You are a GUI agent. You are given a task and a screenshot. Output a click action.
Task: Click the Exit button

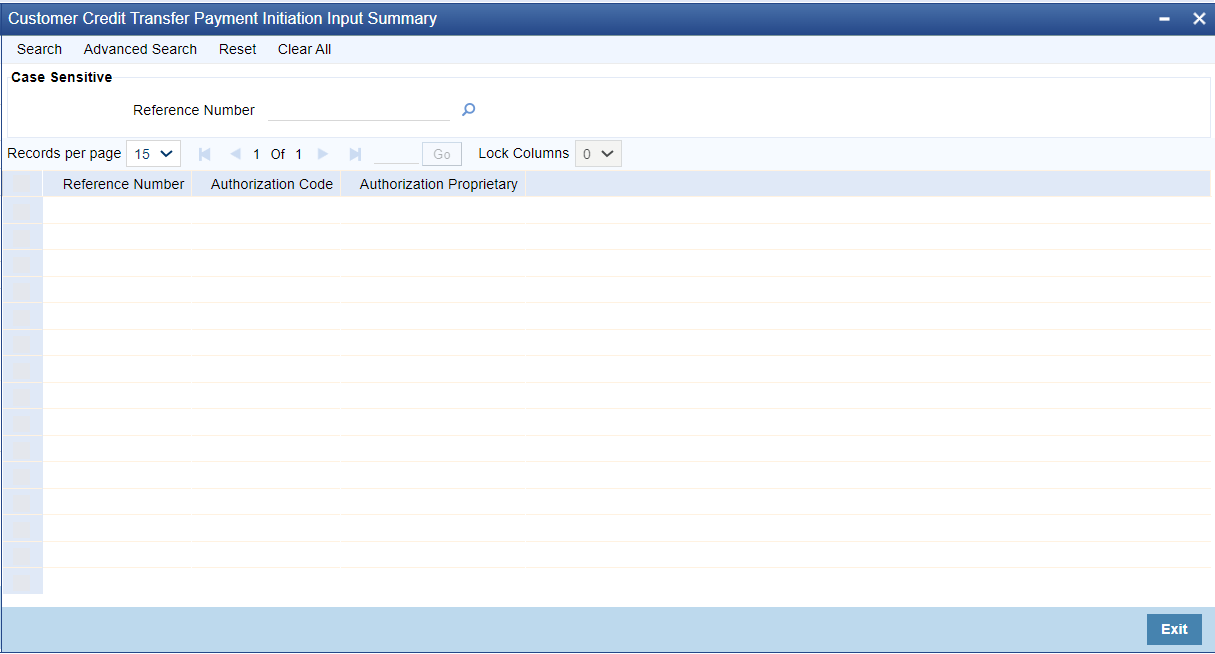pos(1174,629)
